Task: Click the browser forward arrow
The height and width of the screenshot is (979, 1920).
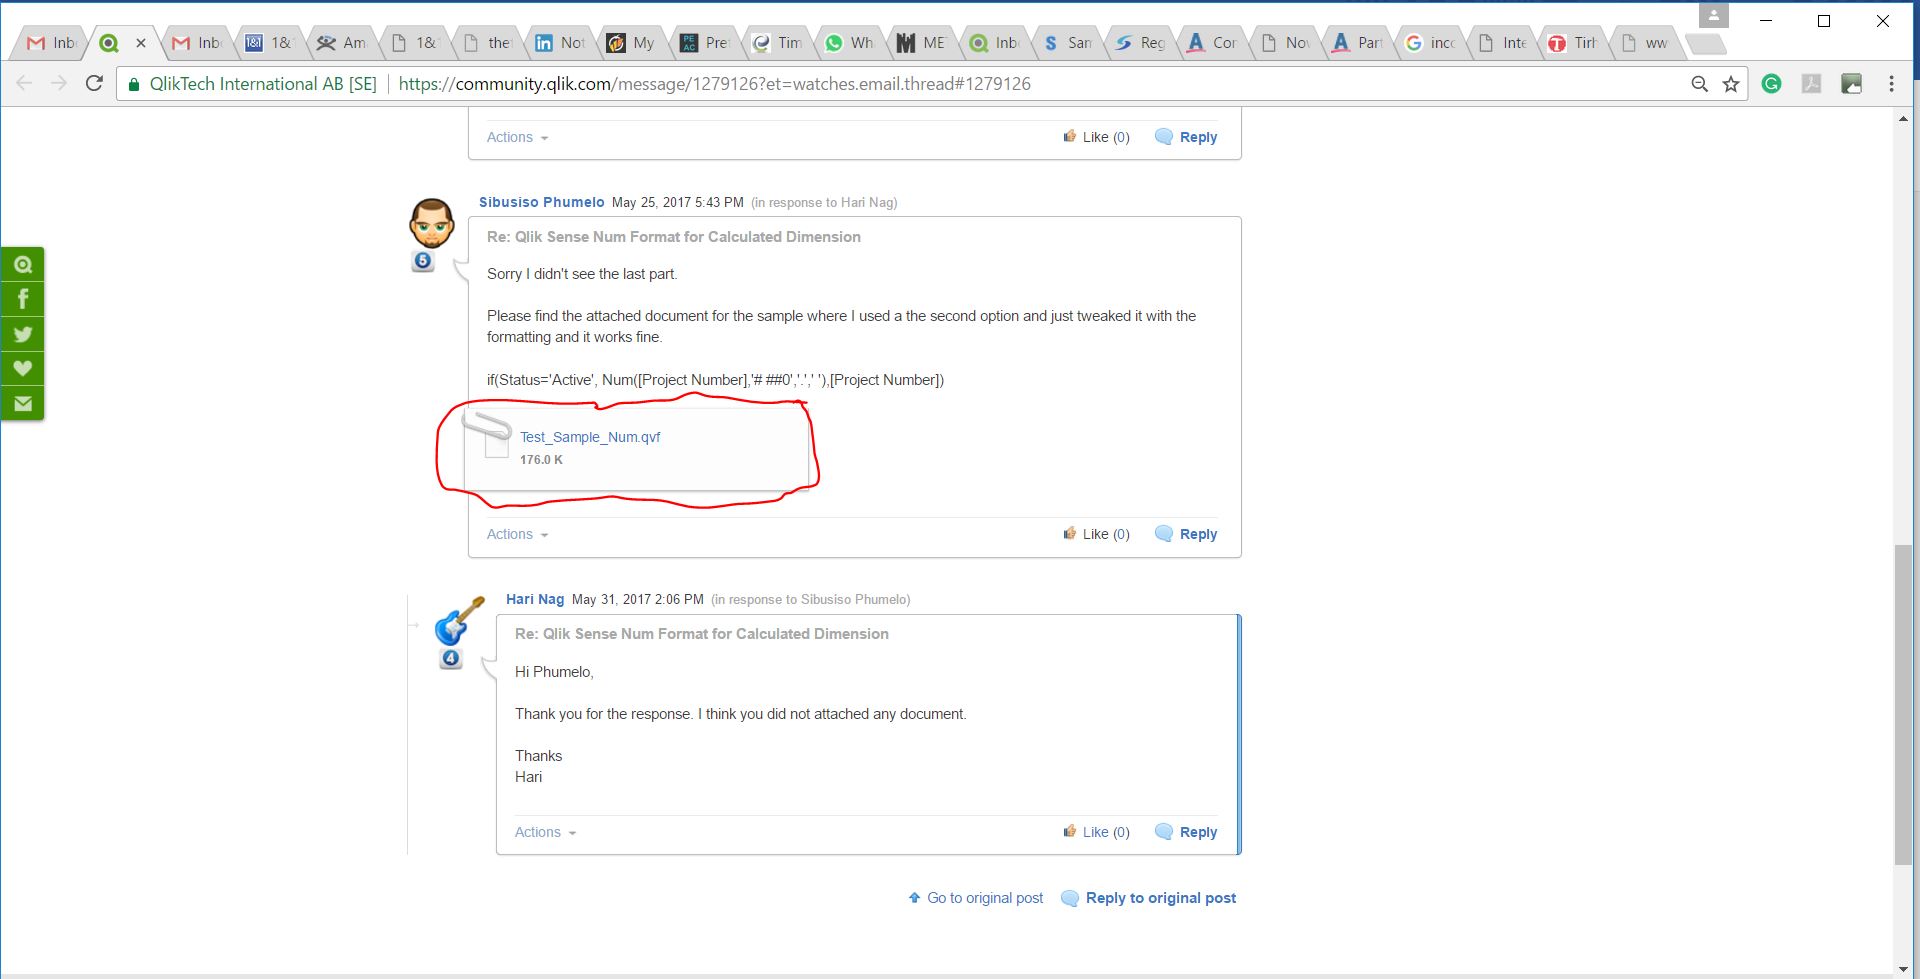Action: 59,84
